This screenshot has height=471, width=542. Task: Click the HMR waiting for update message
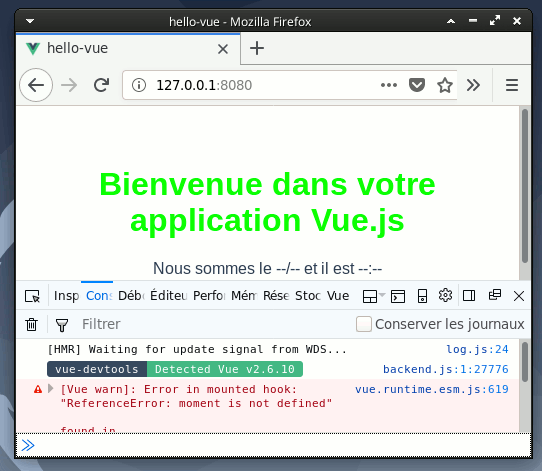[197, 349]
